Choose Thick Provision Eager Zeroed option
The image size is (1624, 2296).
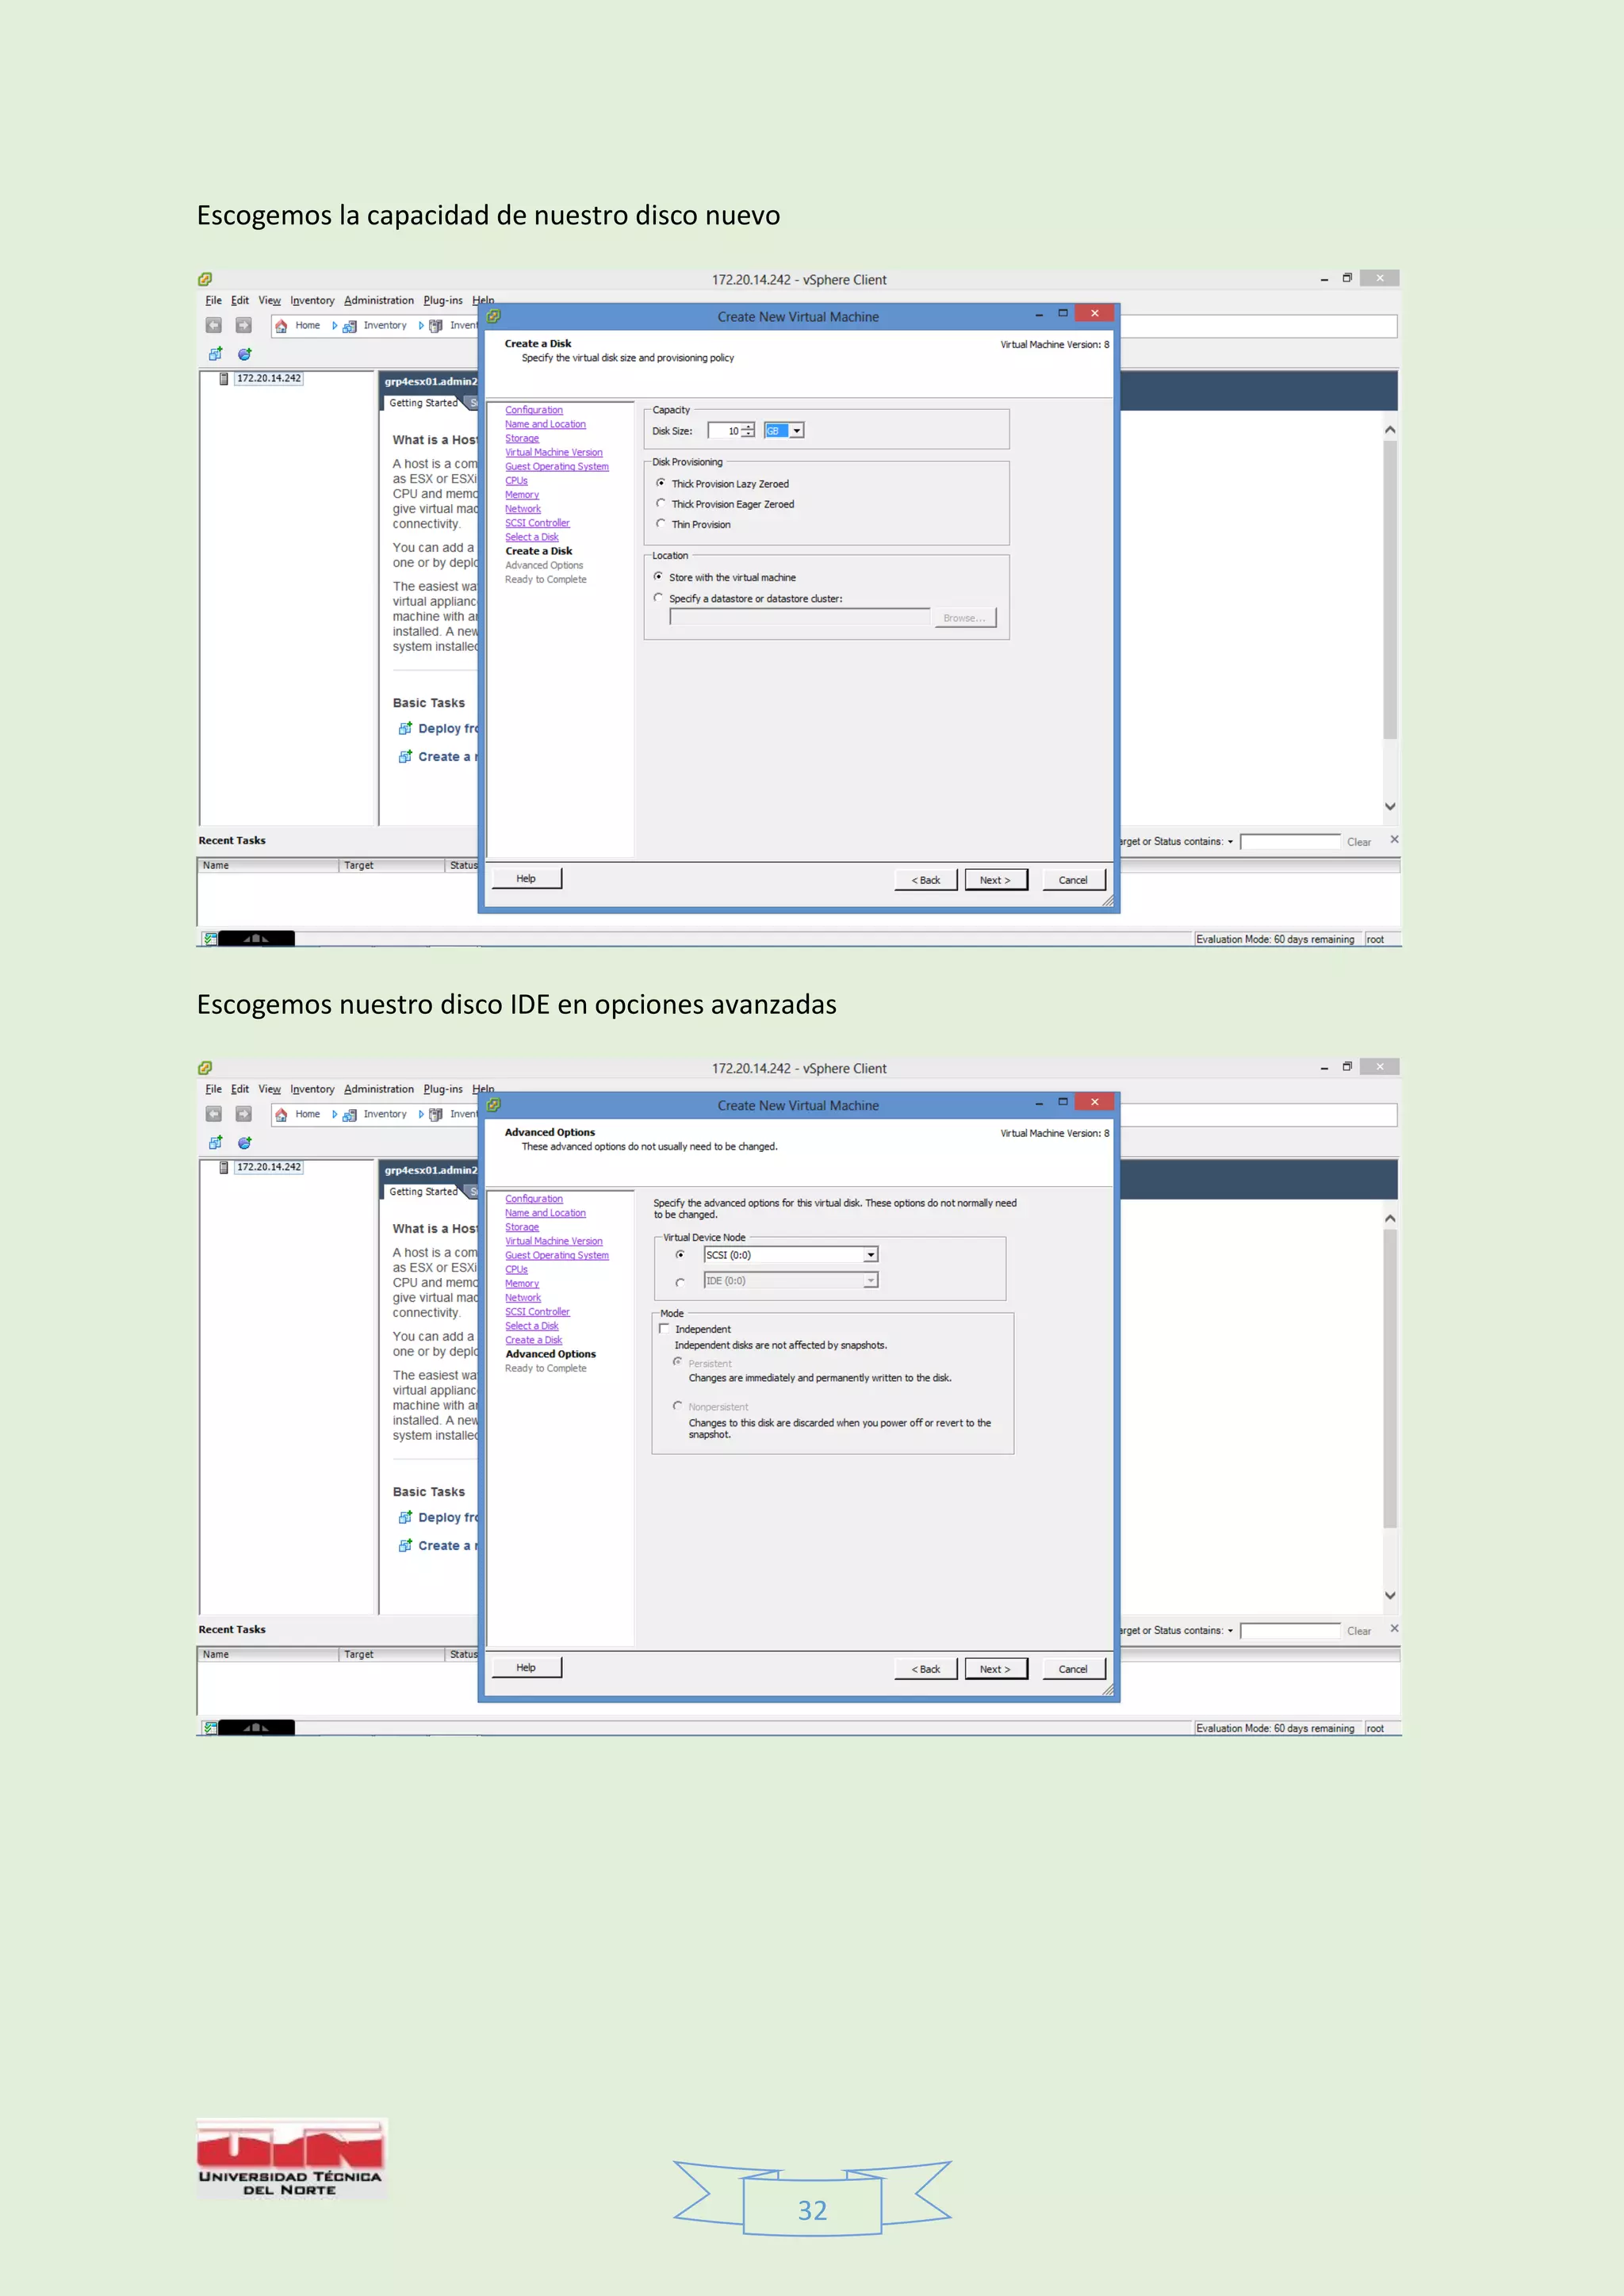tap(661, 504)
